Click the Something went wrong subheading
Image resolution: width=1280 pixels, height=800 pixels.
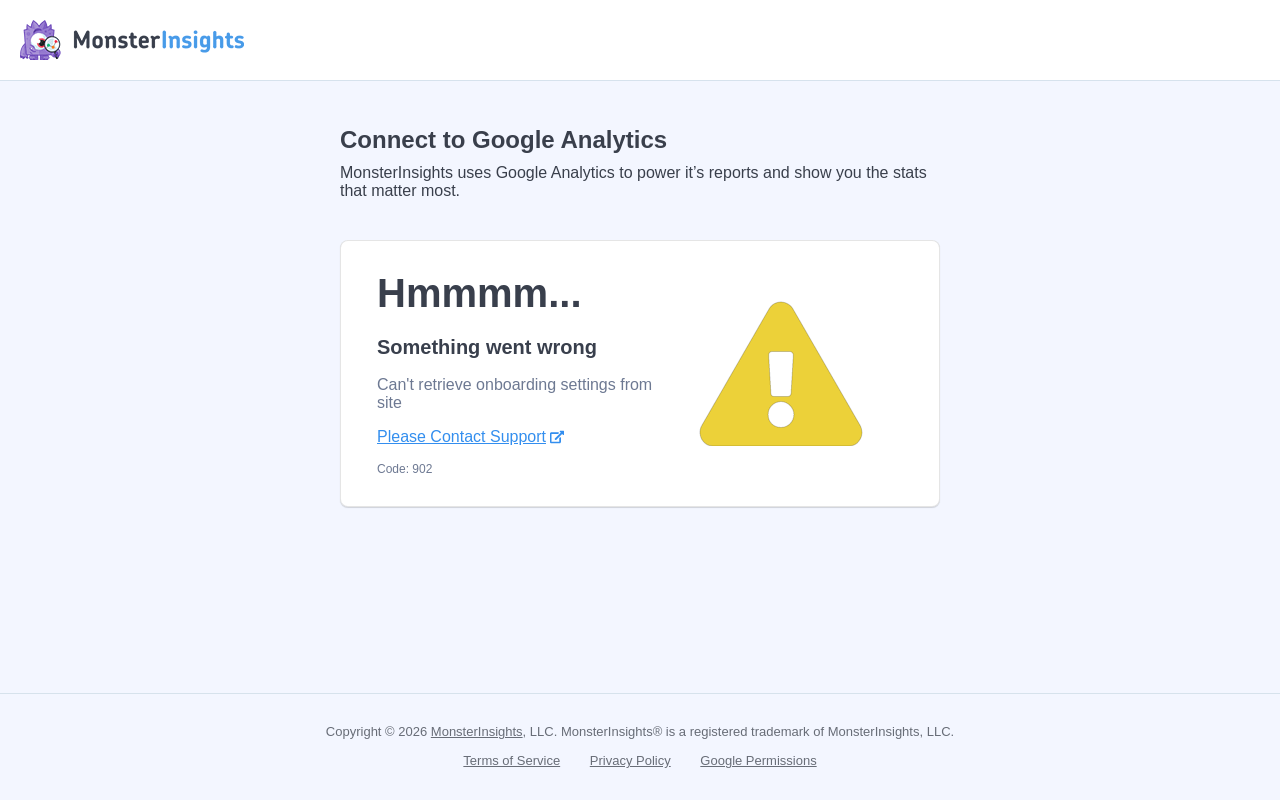(487, 347)
